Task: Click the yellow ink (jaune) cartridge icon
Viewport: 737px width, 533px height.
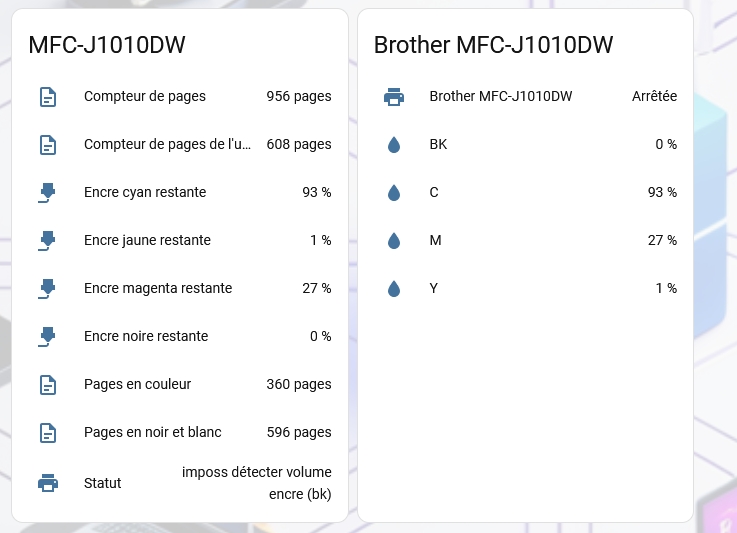Action: [x=48, y=240]
